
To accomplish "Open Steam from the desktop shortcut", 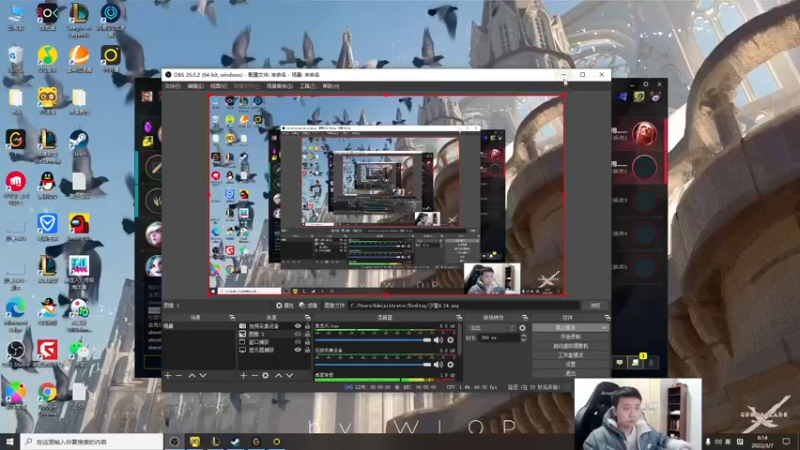I will pos(79,143).
